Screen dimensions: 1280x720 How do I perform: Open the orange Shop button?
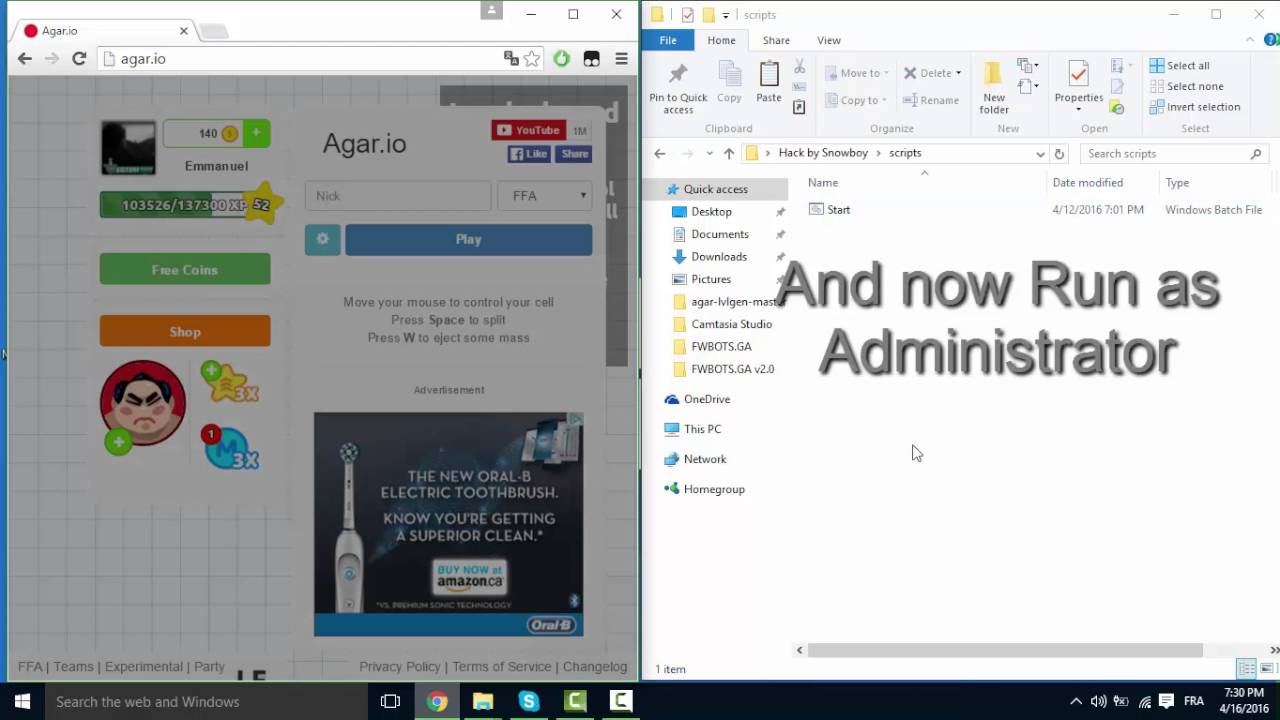click(x=185, y=331)
